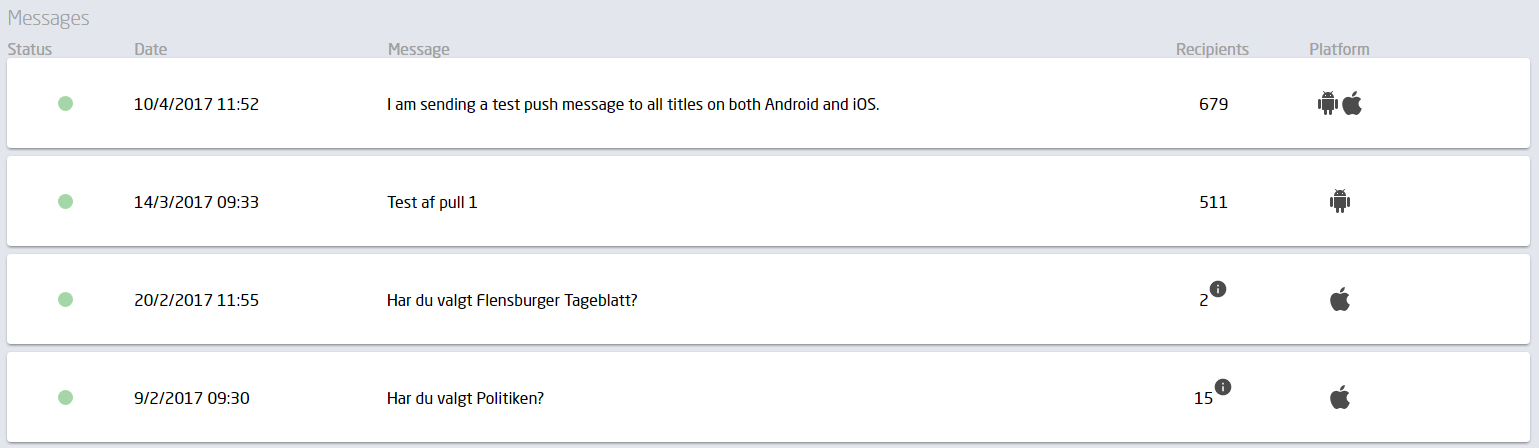
Task: Click the Message column header
Action: pyautogui.click(x=418, y=49)
